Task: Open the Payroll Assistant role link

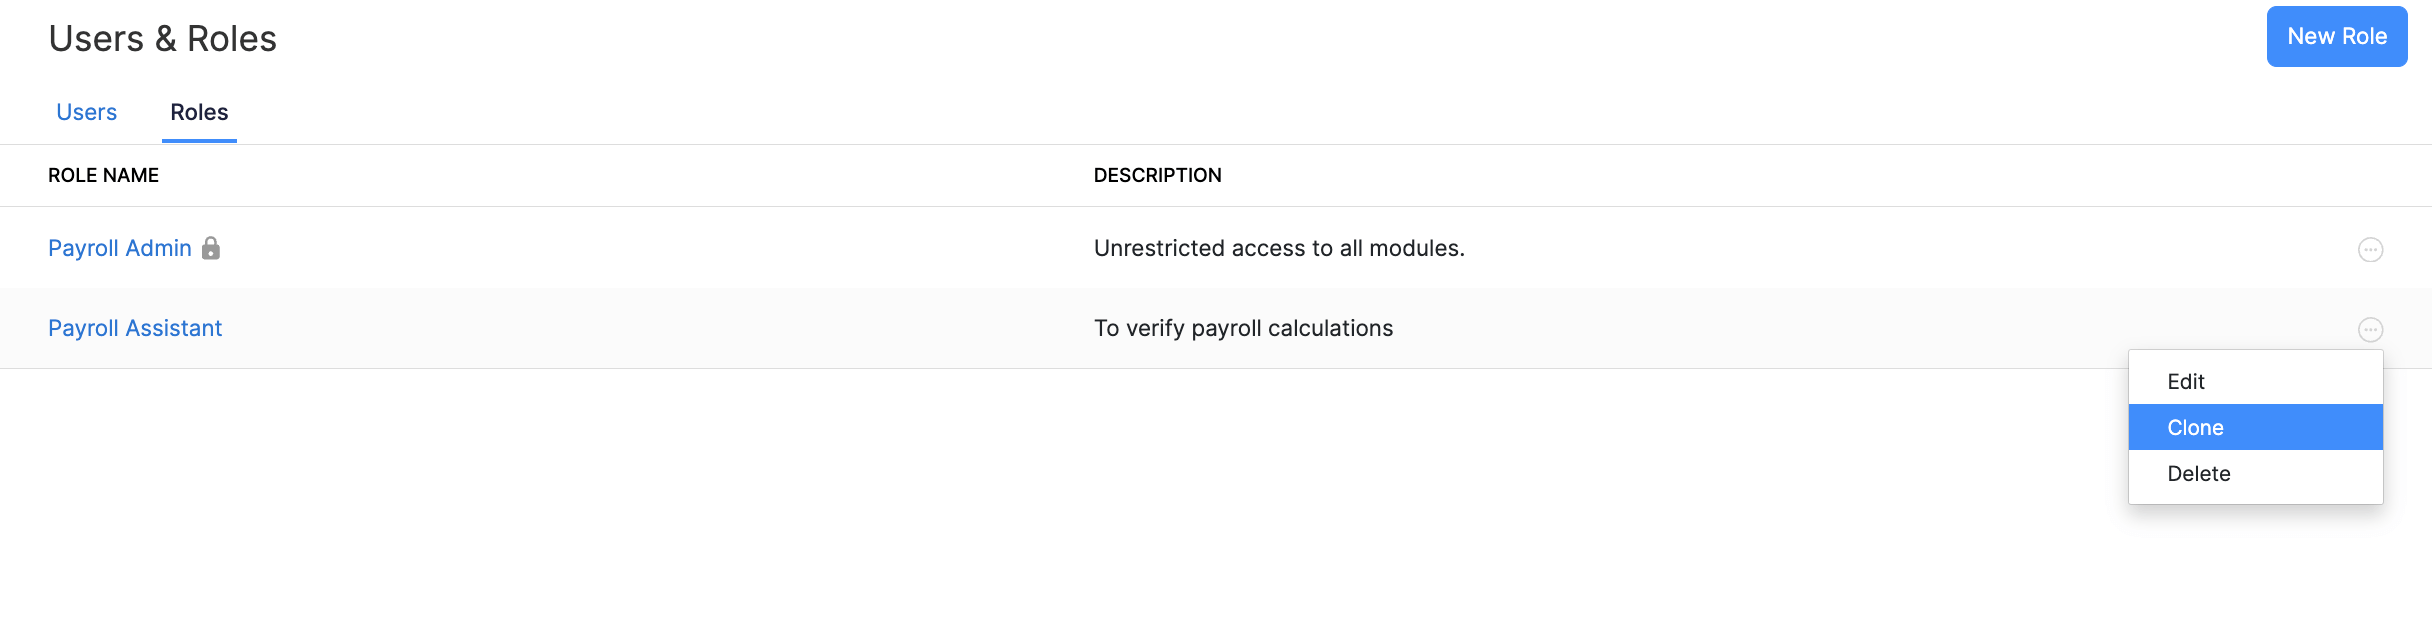Action: pyautogui.click(x=135, y=328)
